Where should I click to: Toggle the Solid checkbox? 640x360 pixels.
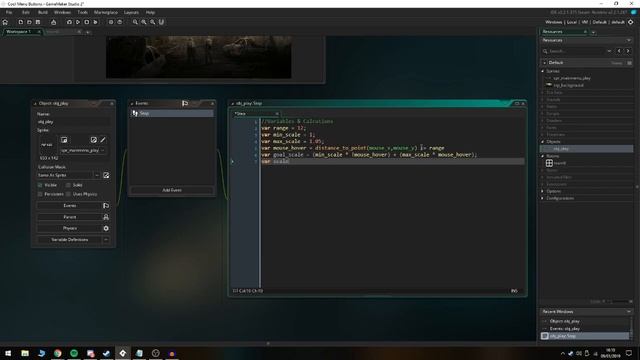pos(68,185)
